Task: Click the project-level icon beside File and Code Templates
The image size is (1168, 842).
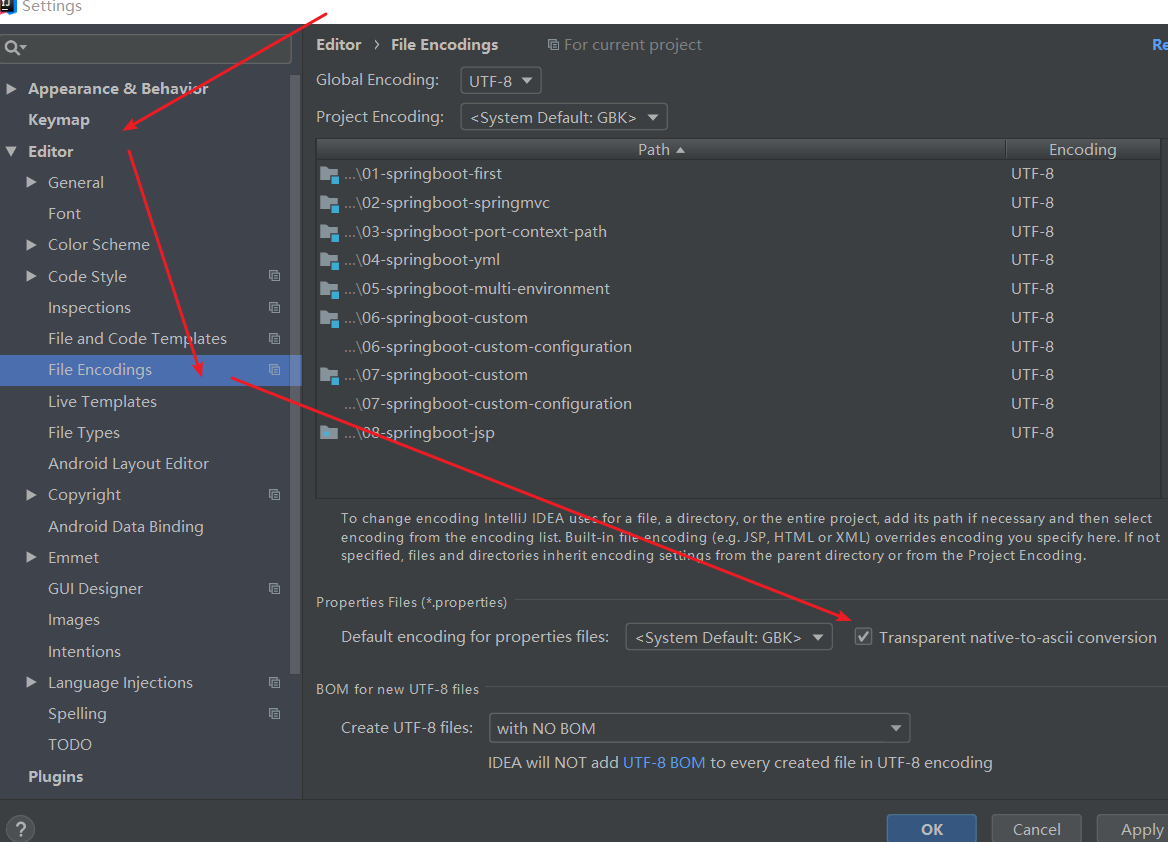Action: [274, 338]
